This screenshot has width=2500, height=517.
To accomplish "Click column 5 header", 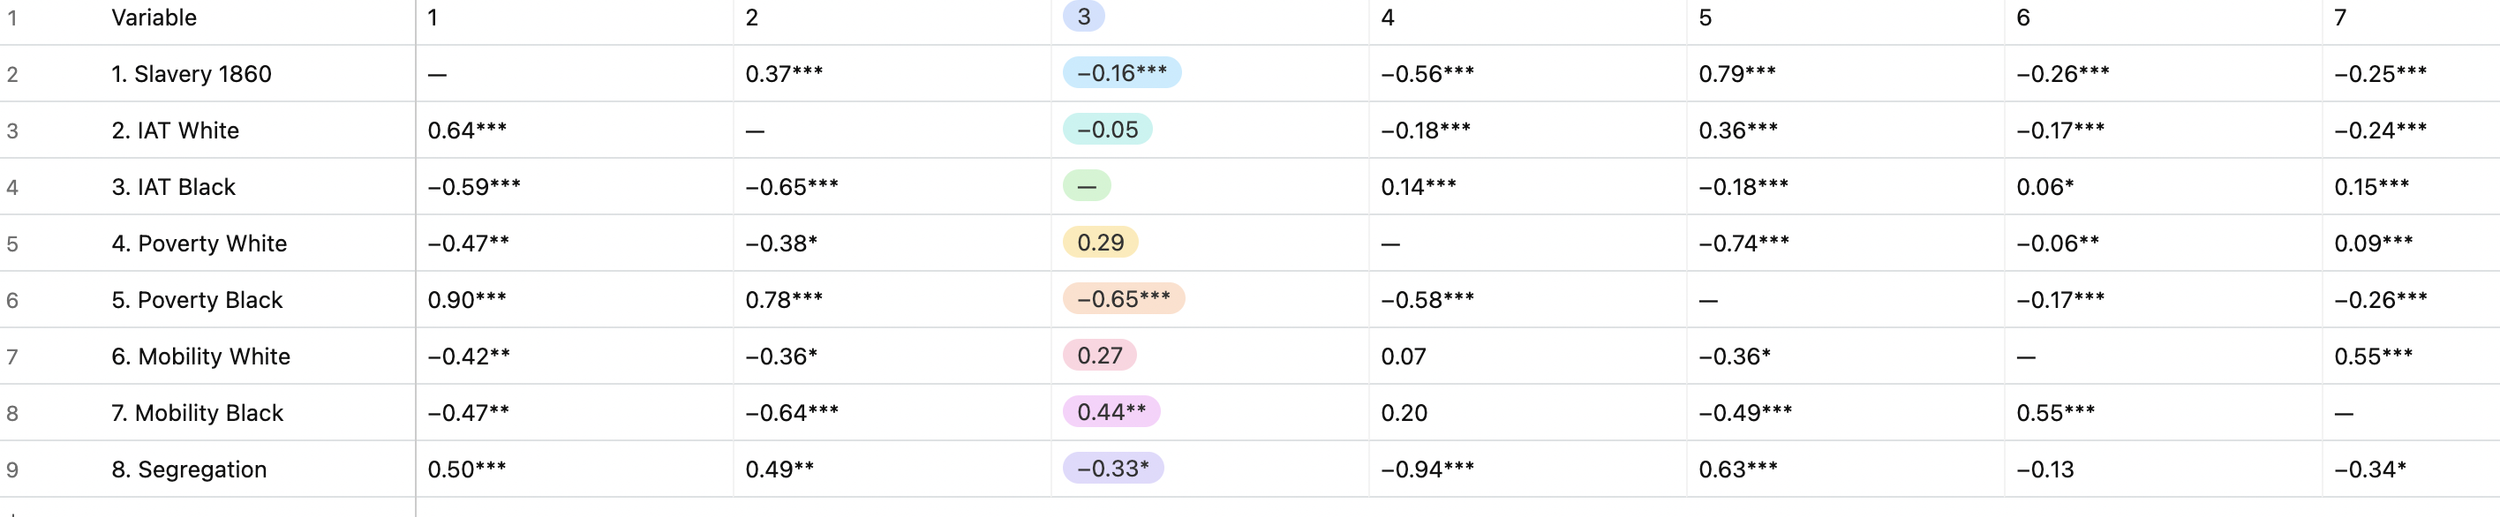I will [x=1705, y=18].
